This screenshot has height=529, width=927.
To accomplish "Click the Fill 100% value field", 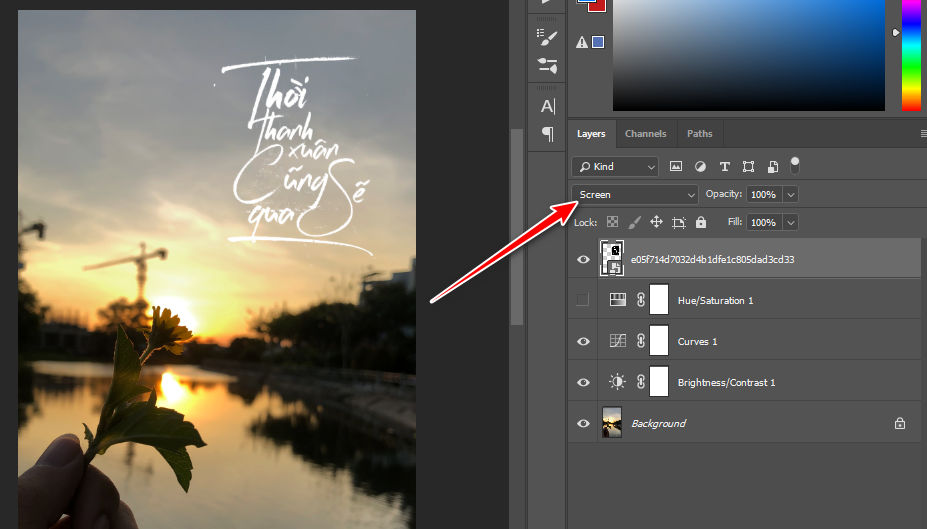I will click(x=764, y=222).
